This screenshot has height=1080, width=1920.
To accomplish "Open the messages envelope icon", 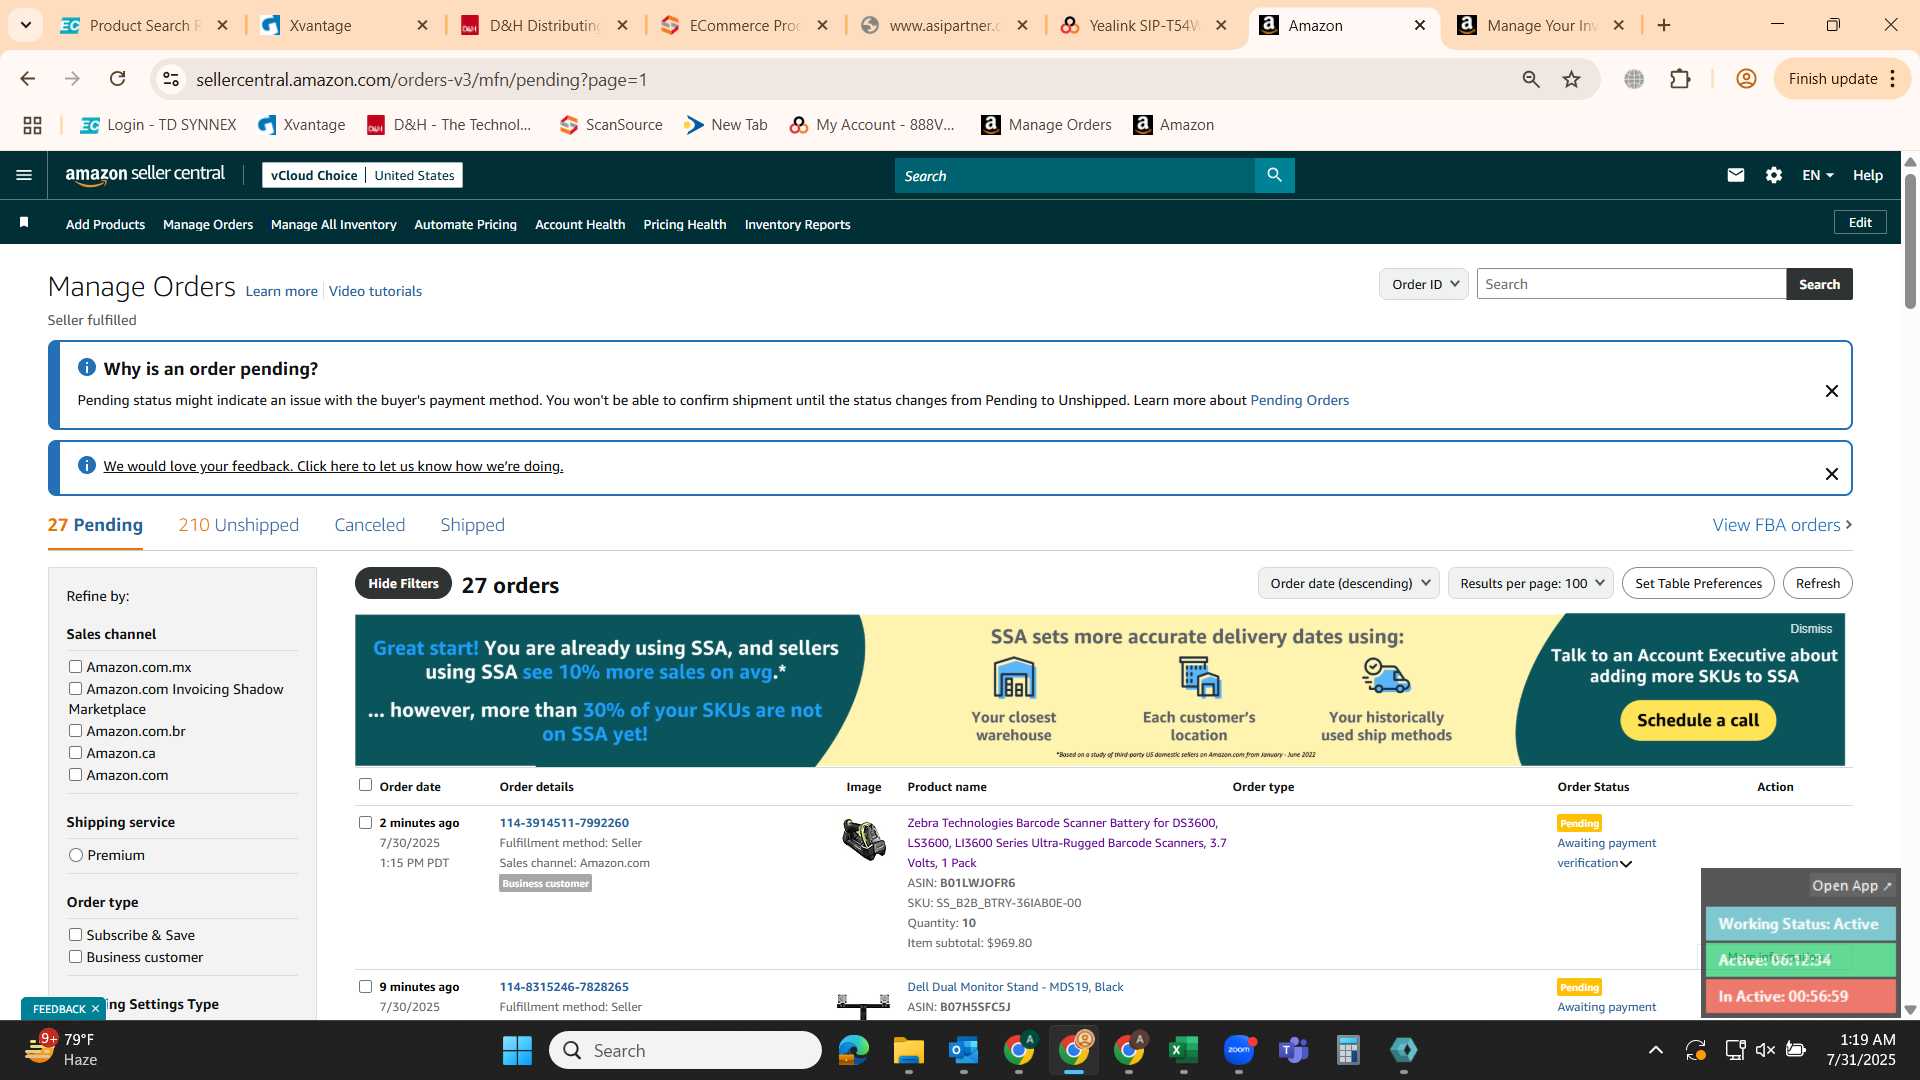I will (x=1735, y=175).
